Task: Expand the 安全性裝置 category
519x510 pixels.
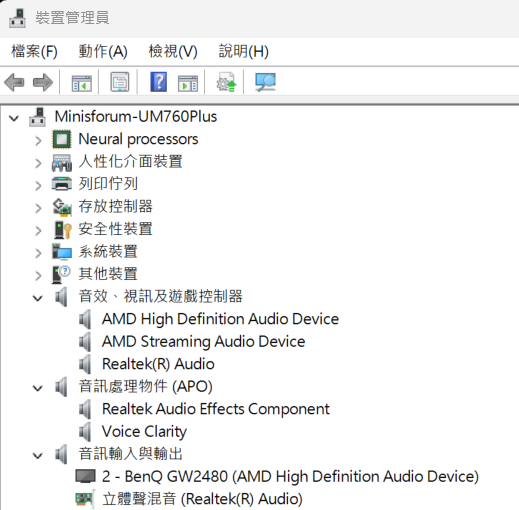Action: [x=38, y=231]
